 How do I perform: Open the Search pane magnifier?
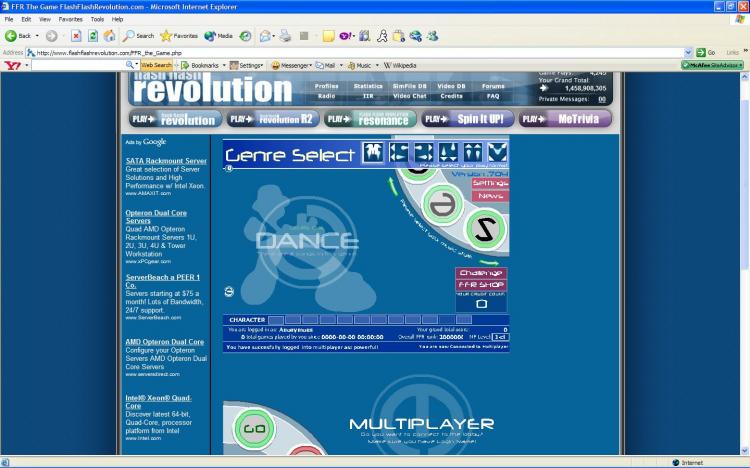tap(138, 36)
